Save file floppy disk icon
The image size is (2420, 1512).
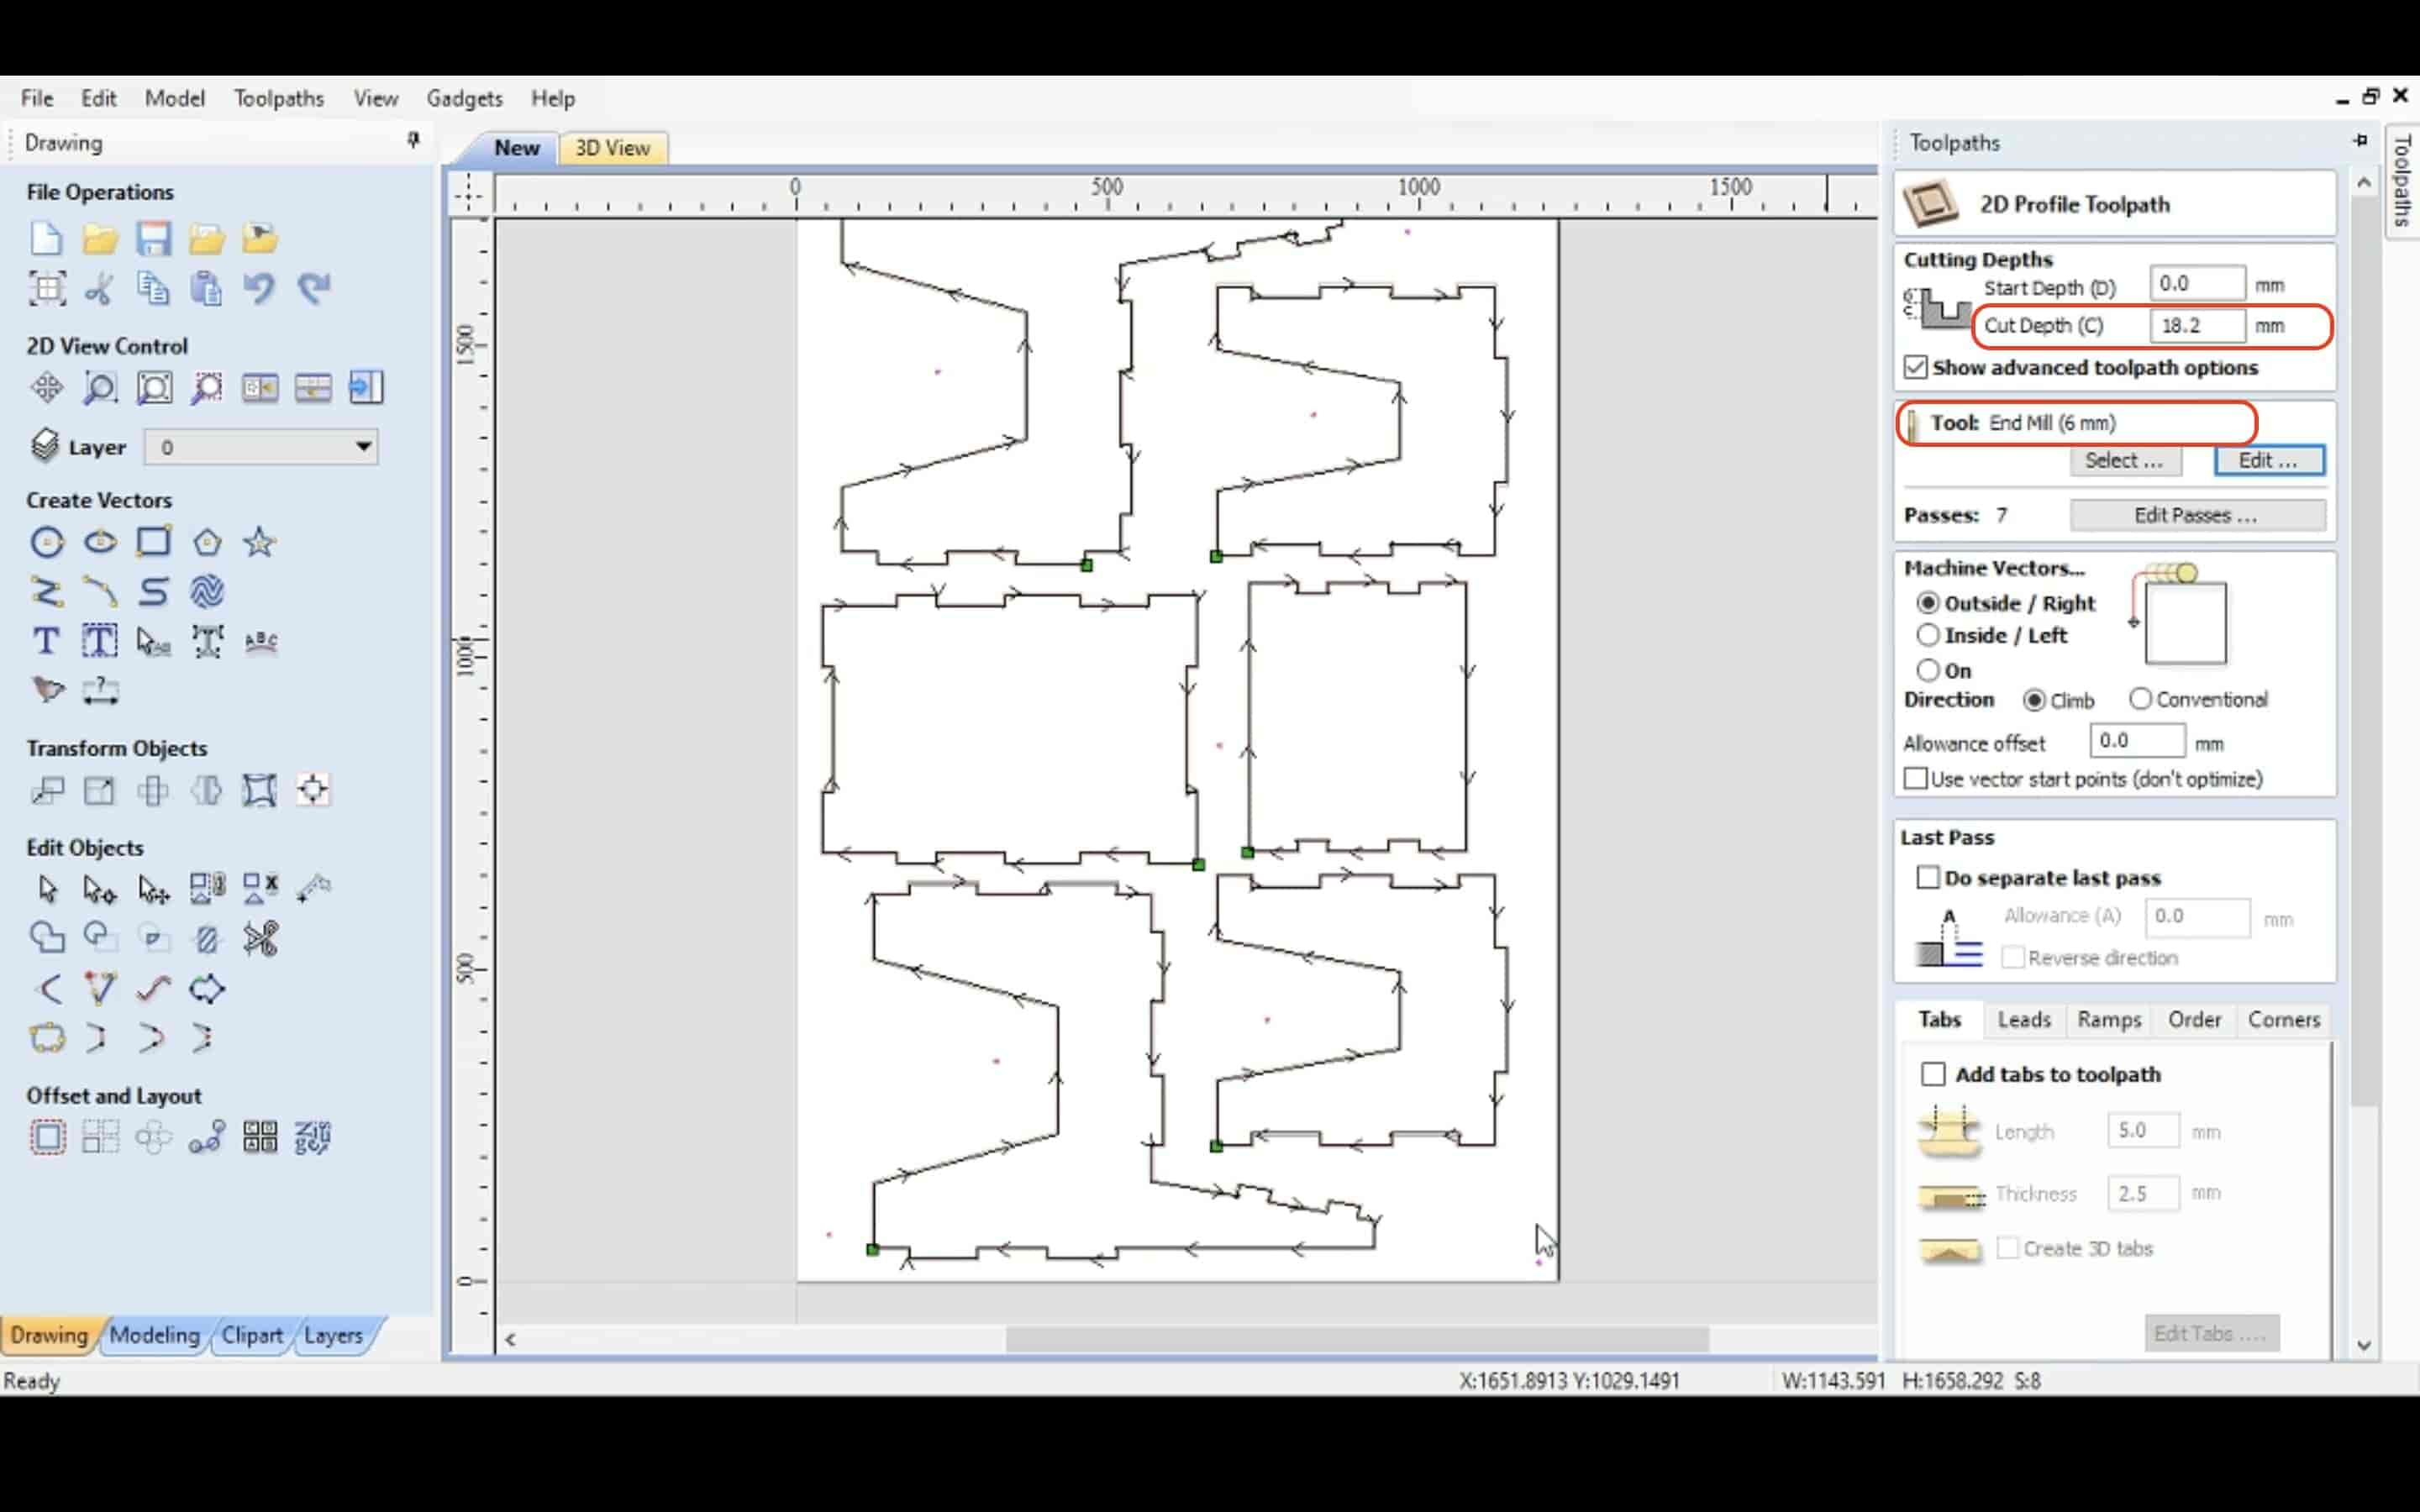(153, 239)
